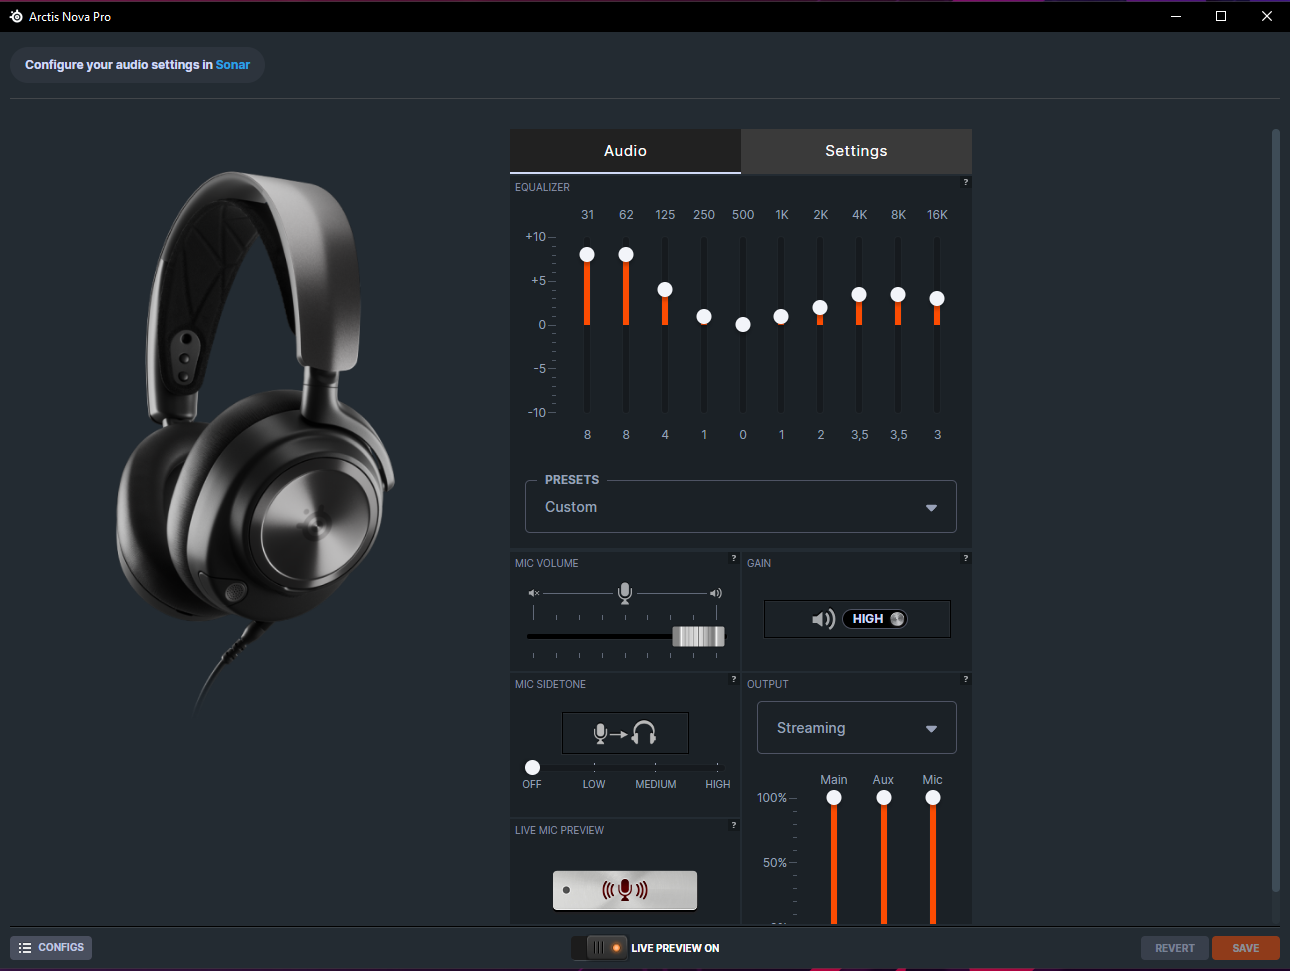
Task: Click the Aux output level slider handle
Action: (x=884, y=797)
